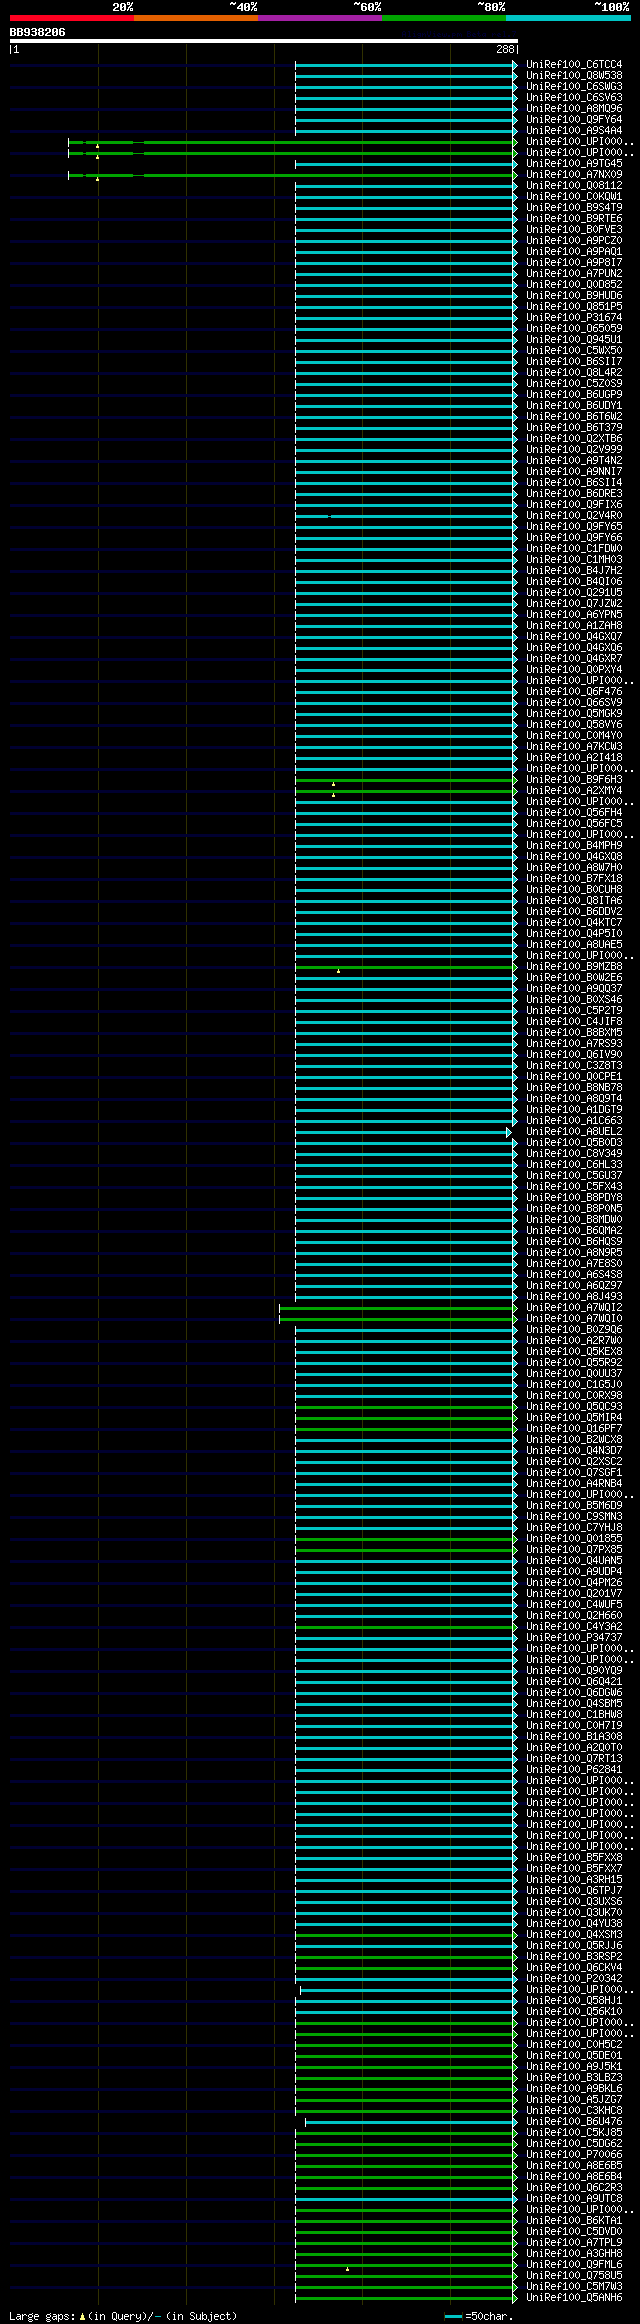
Task: Select the hit UniRef100_B9RTE6
Action: pyautogui.click(x=574, y=219)
